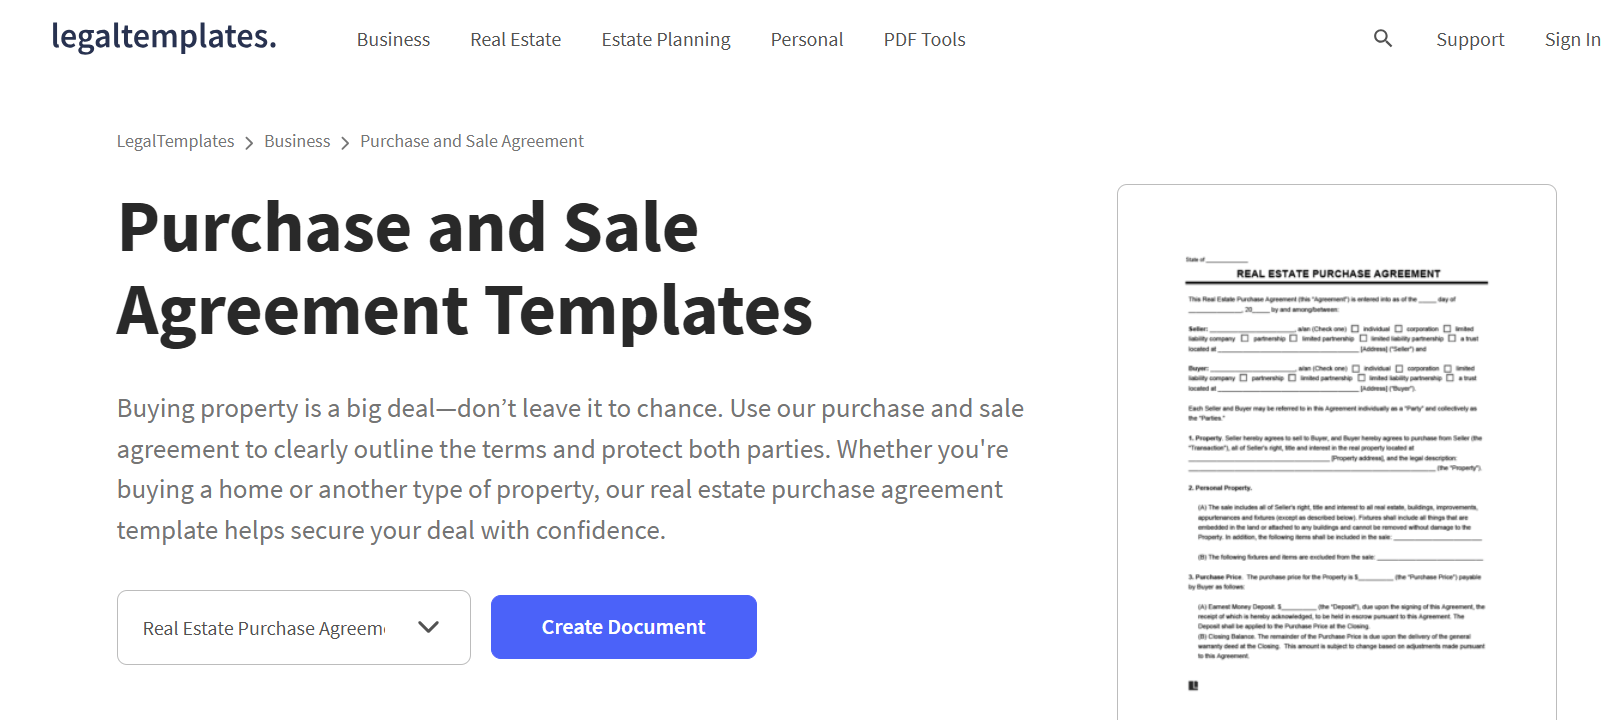
Task: Open the Personal navigation menu
Action: coord(806,39)
